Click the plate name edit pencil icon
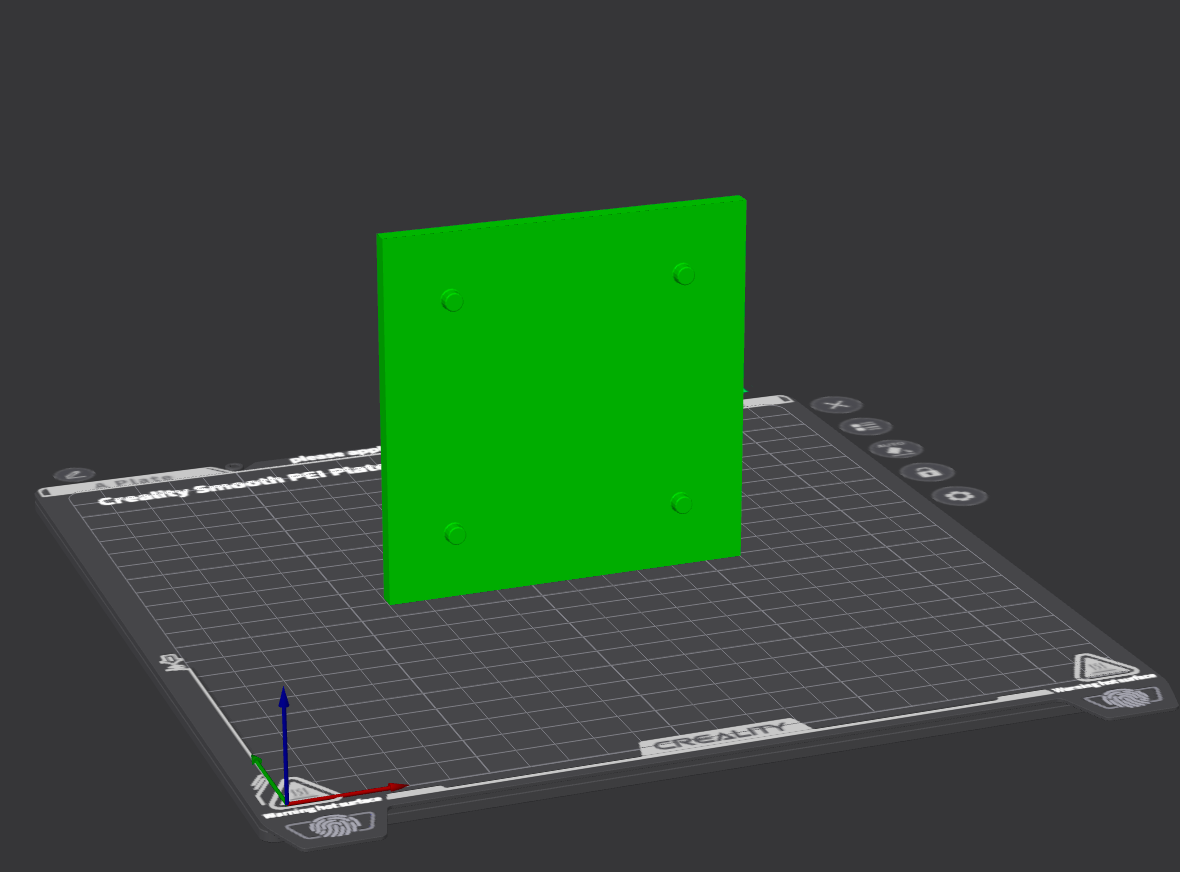 (75, 475)
